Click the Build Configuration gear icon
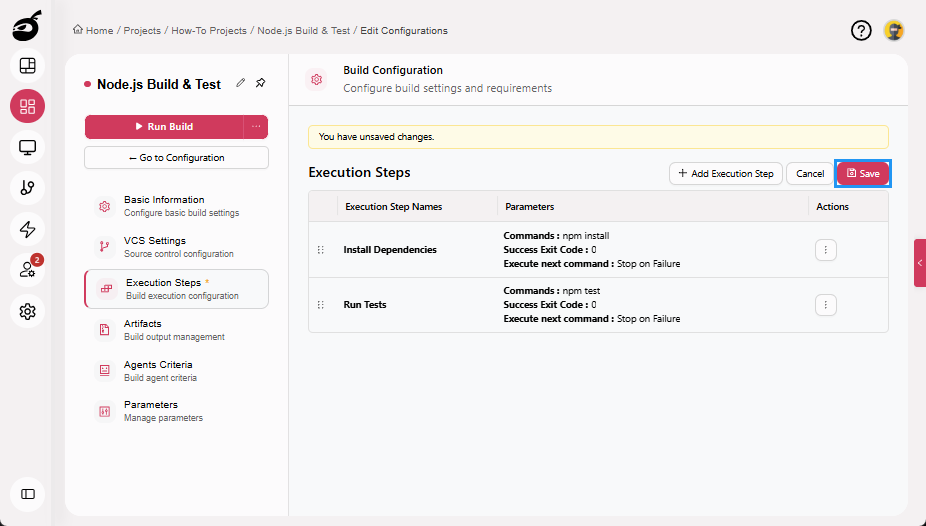926x526 pixels. click(x=317, y=79)
